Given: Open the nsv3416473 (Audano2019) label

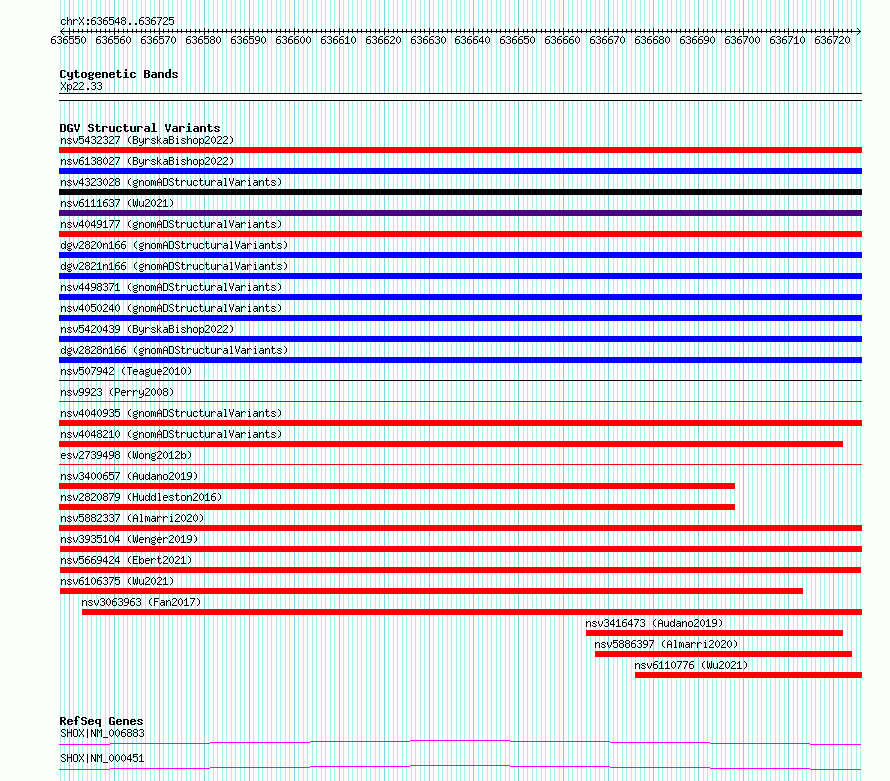Looking at the screenshot, I should pos(654,623).
